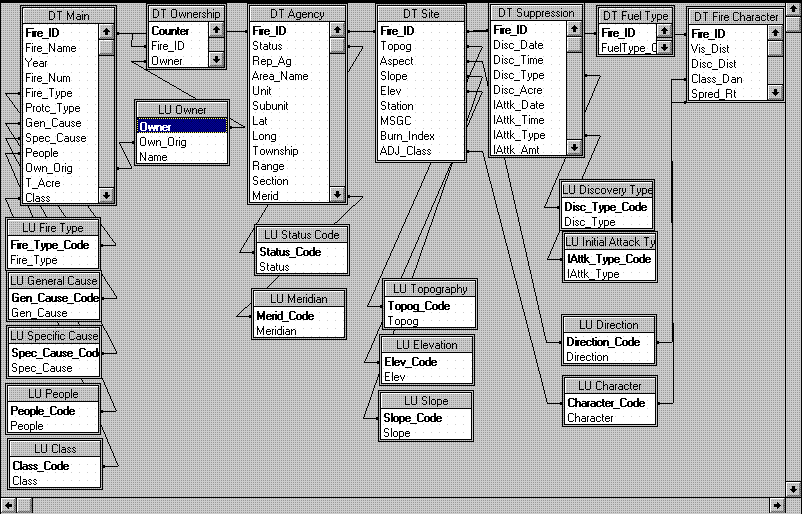Select Merid_Code in LU Meridian
Screen dimensions: 802x514
(x=285, y=316)
